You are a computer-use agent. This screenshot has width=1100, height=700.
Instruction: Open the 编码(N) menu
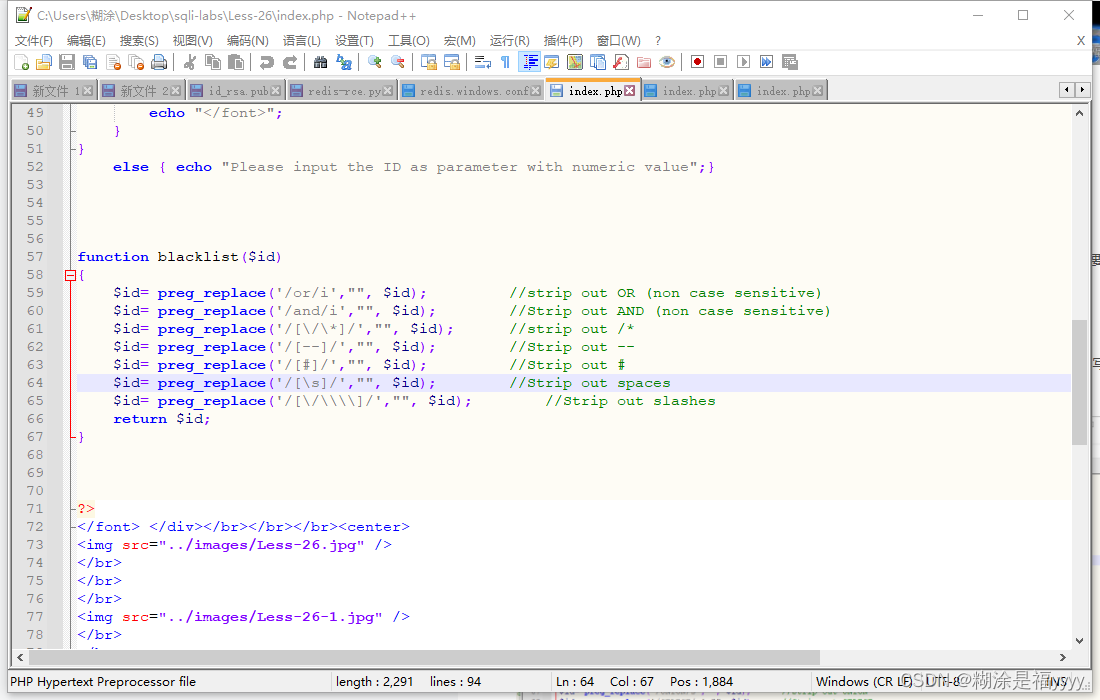247,41
